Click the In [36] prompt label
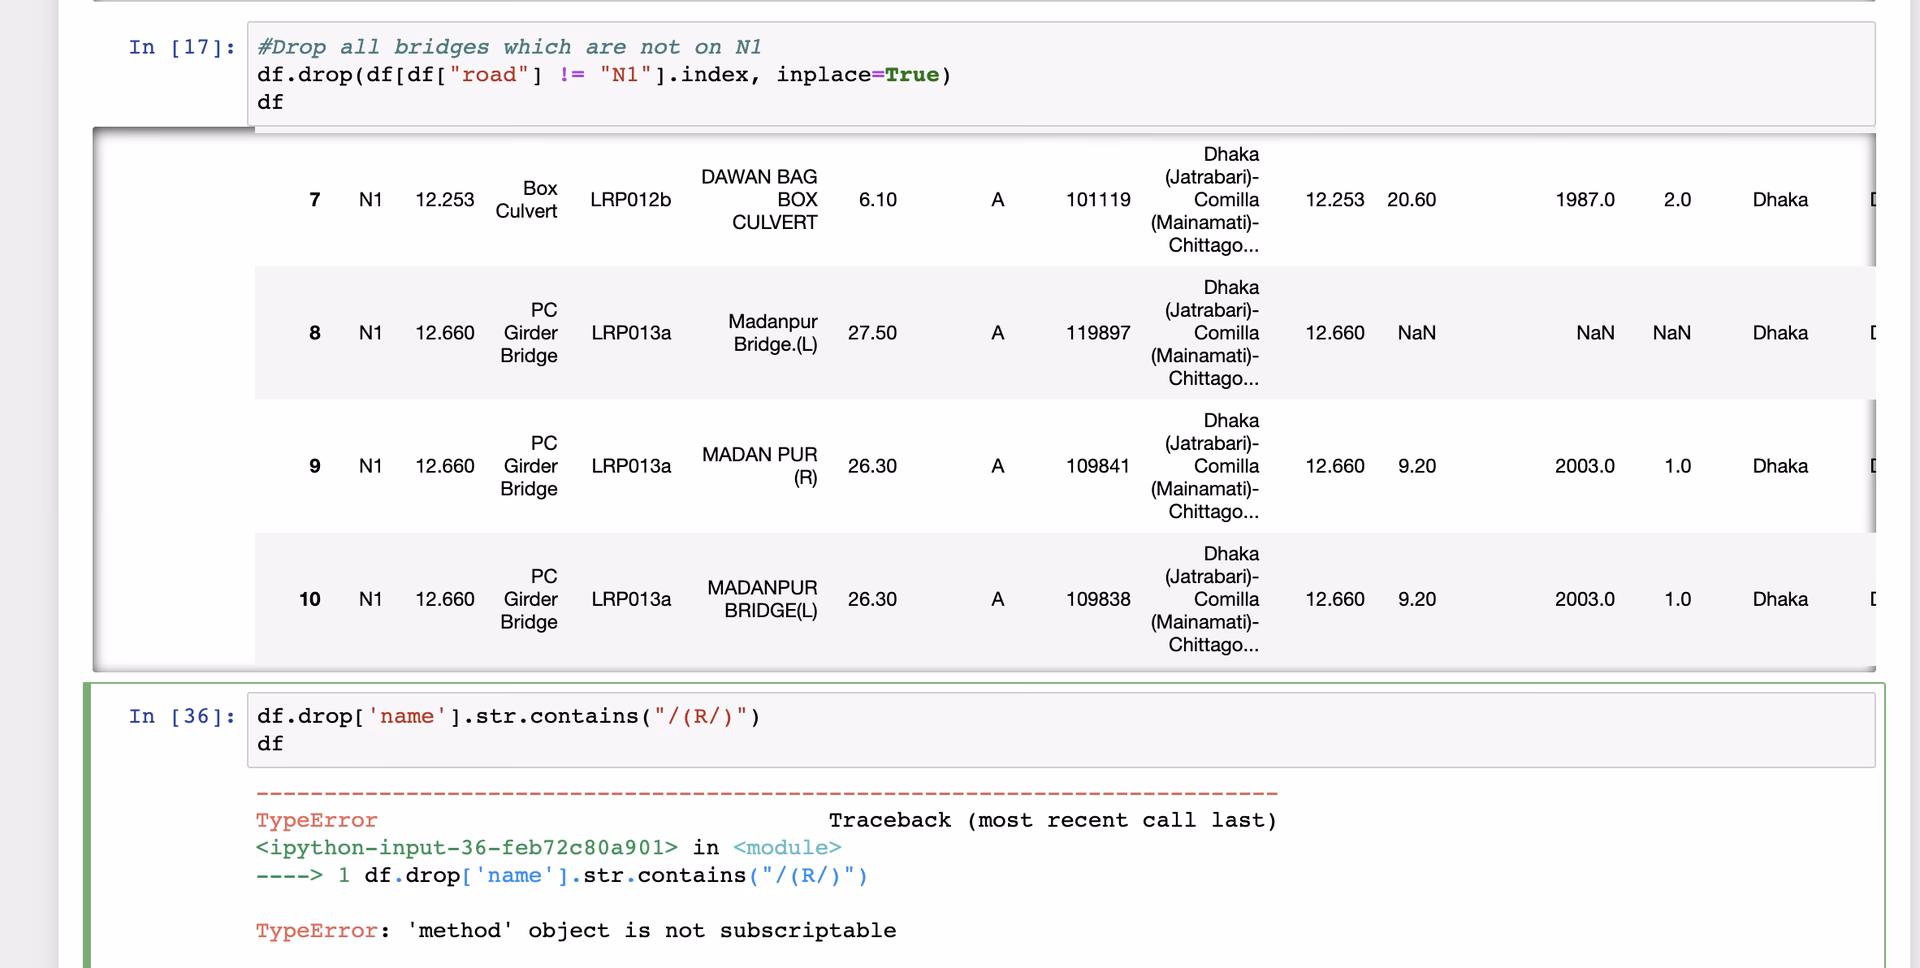 (x=180, y=716)
